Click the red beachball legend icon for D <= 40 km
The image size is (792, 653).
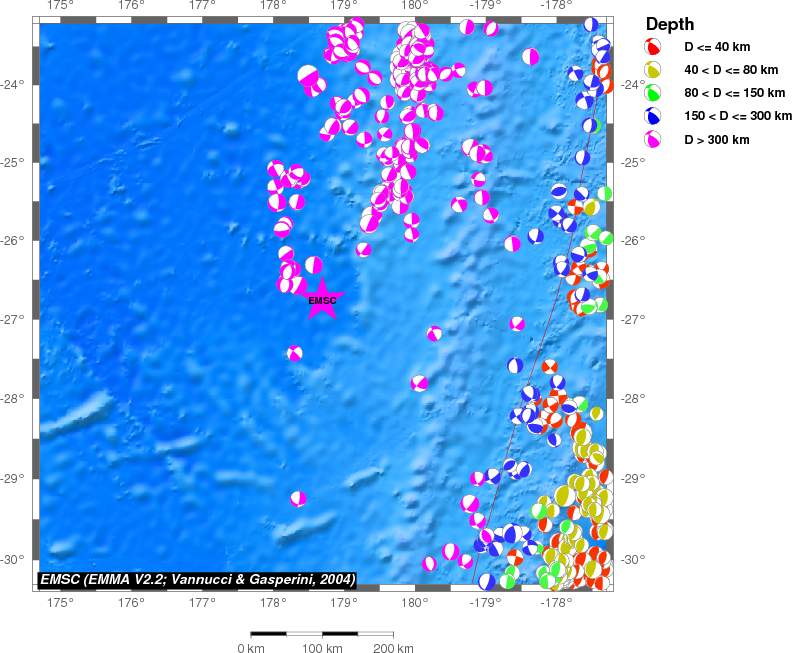tap(652, 46)
